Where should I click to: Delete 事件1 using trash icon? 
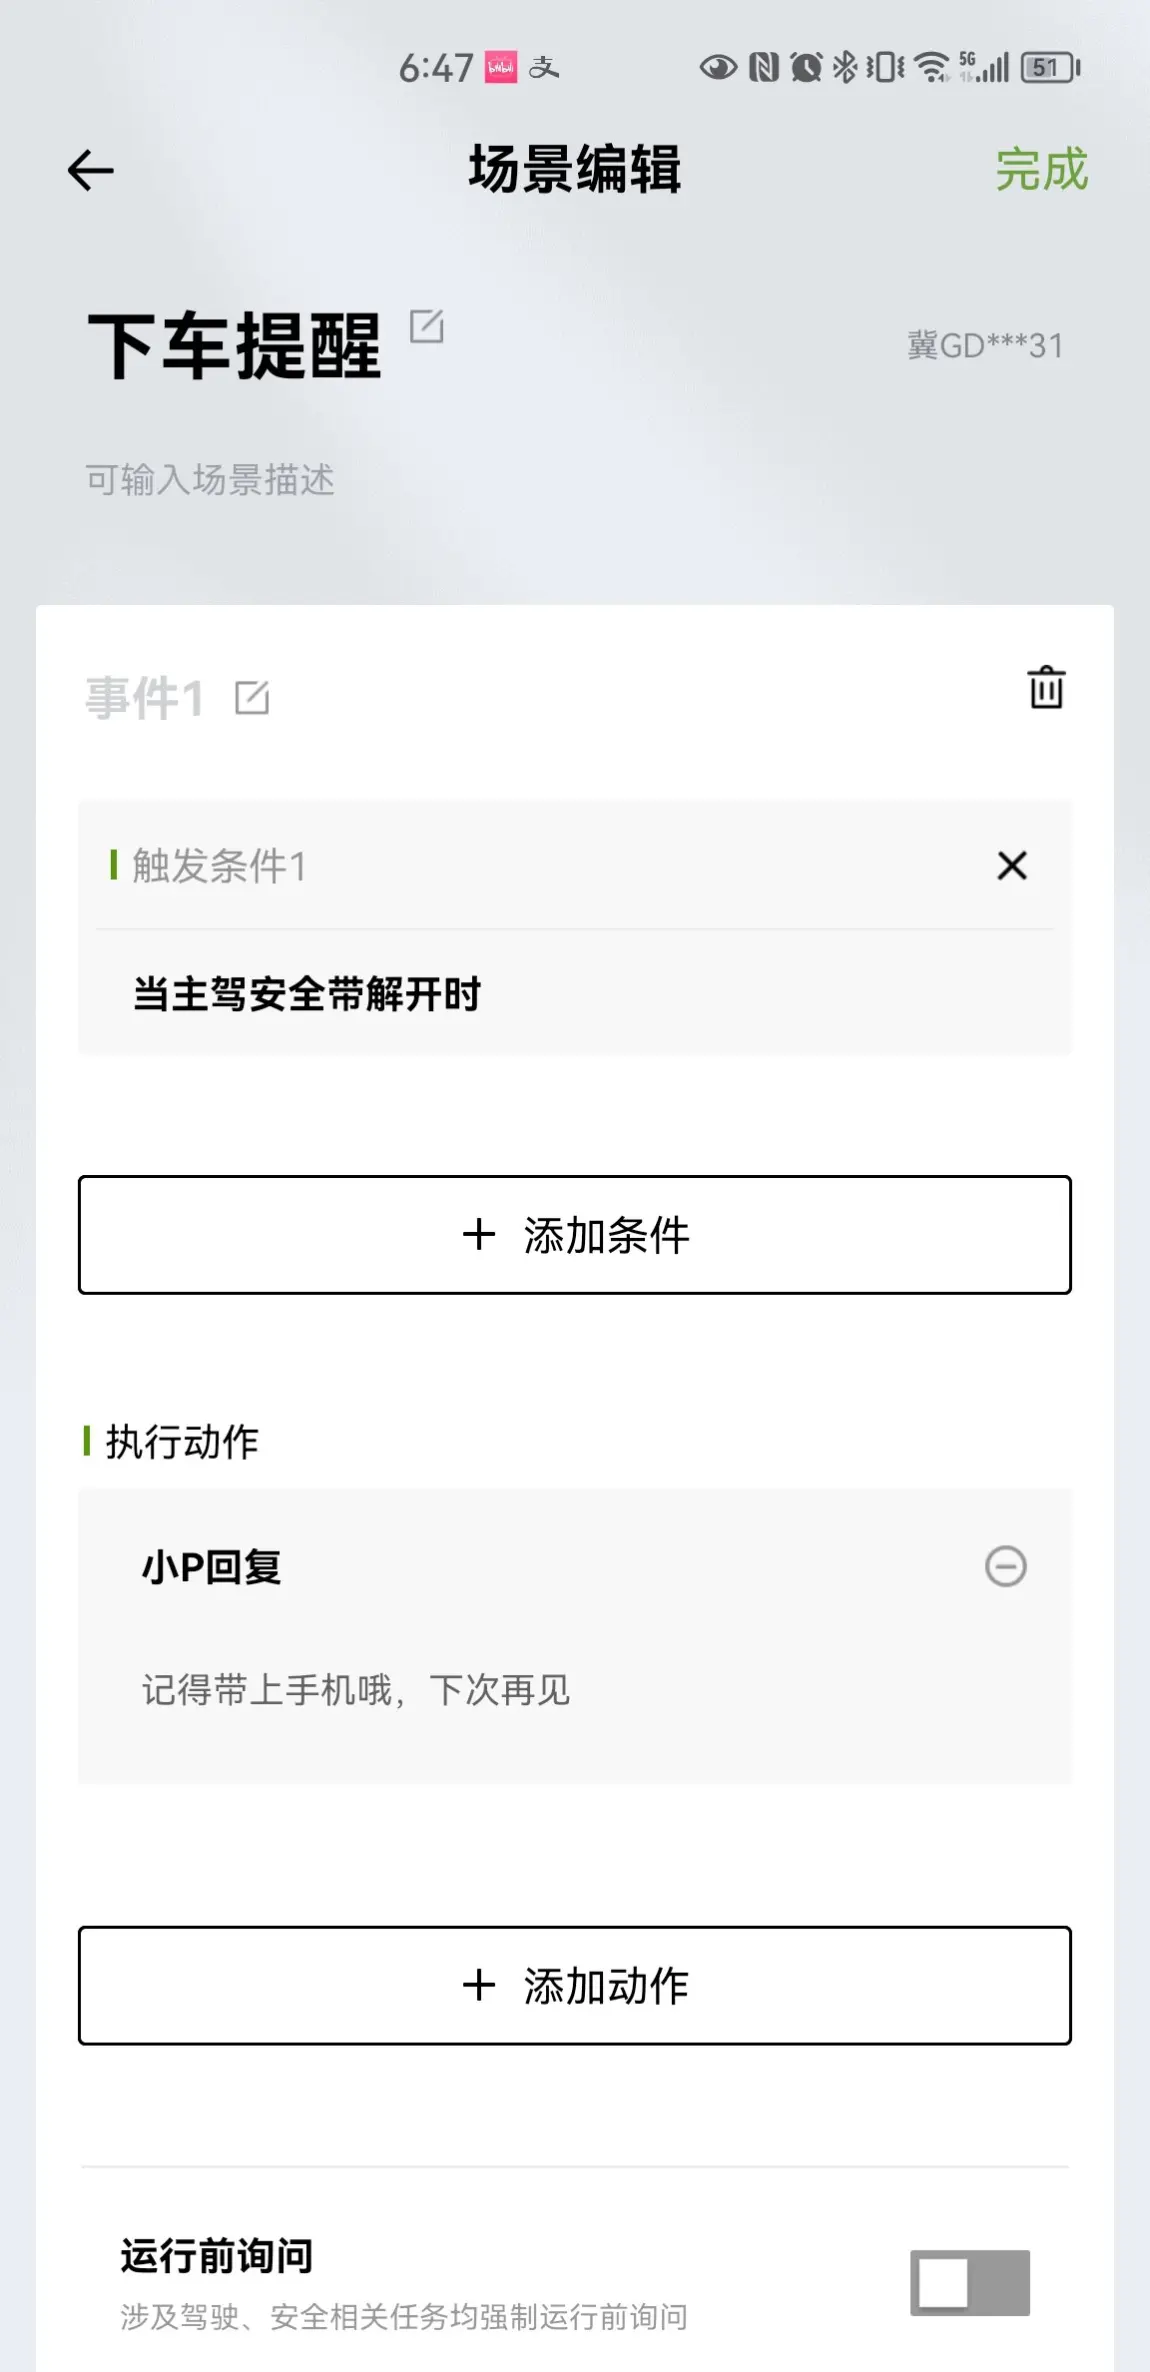click(x=1046, y=687)
